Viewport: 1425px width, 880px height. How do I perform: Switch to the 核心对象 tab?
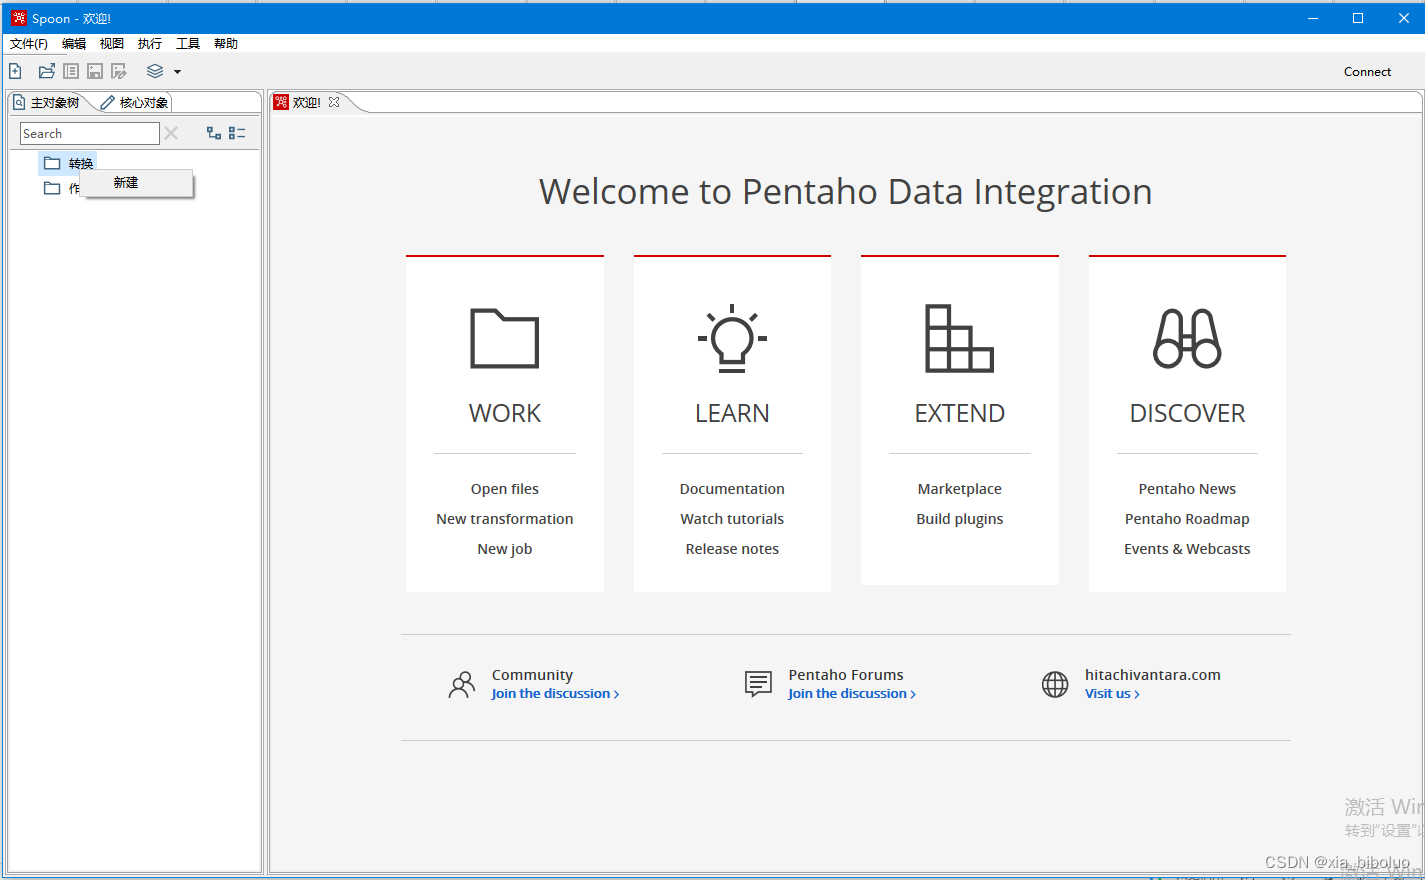pyautogui.click(x=135, y=102)
